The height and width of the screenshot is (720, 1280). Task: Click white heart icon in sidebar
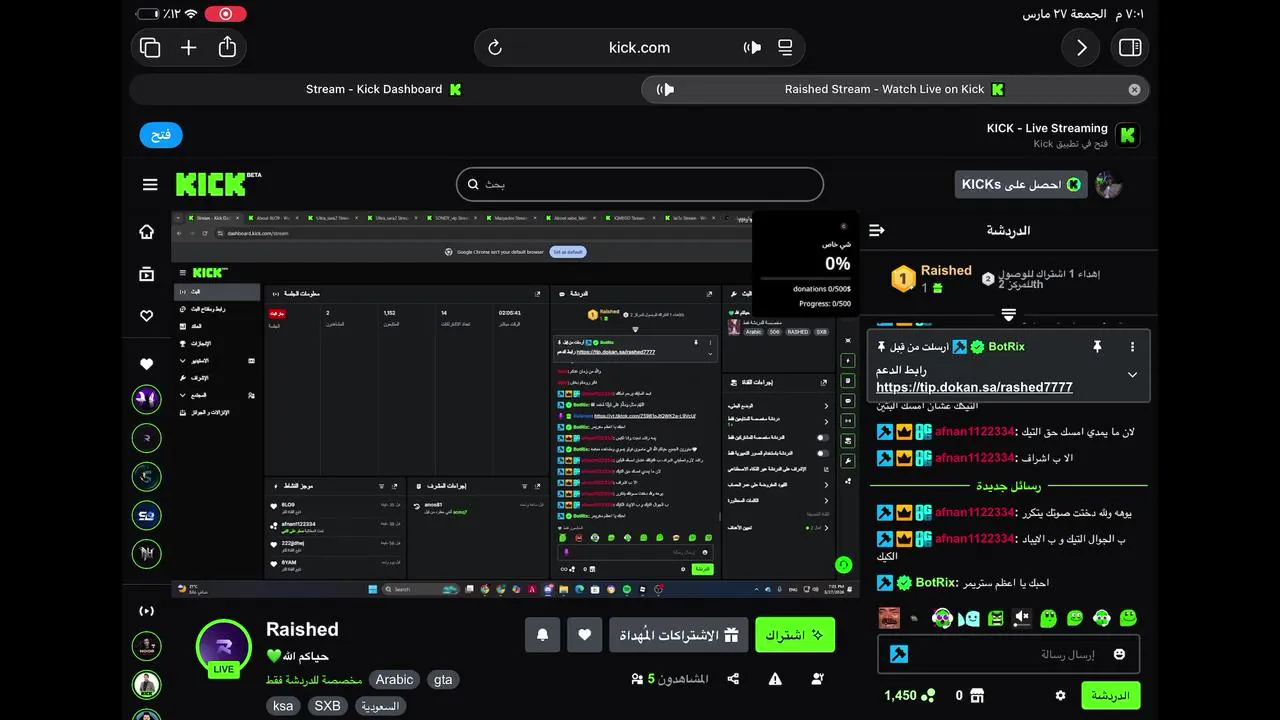click(147, 364)
